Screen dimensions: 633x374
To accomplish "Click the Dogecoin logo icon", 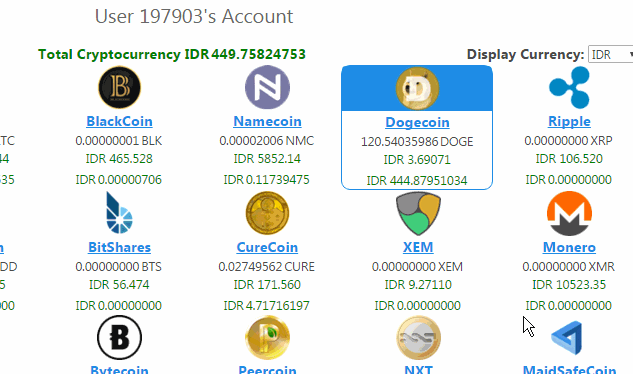I will [417, 88].
